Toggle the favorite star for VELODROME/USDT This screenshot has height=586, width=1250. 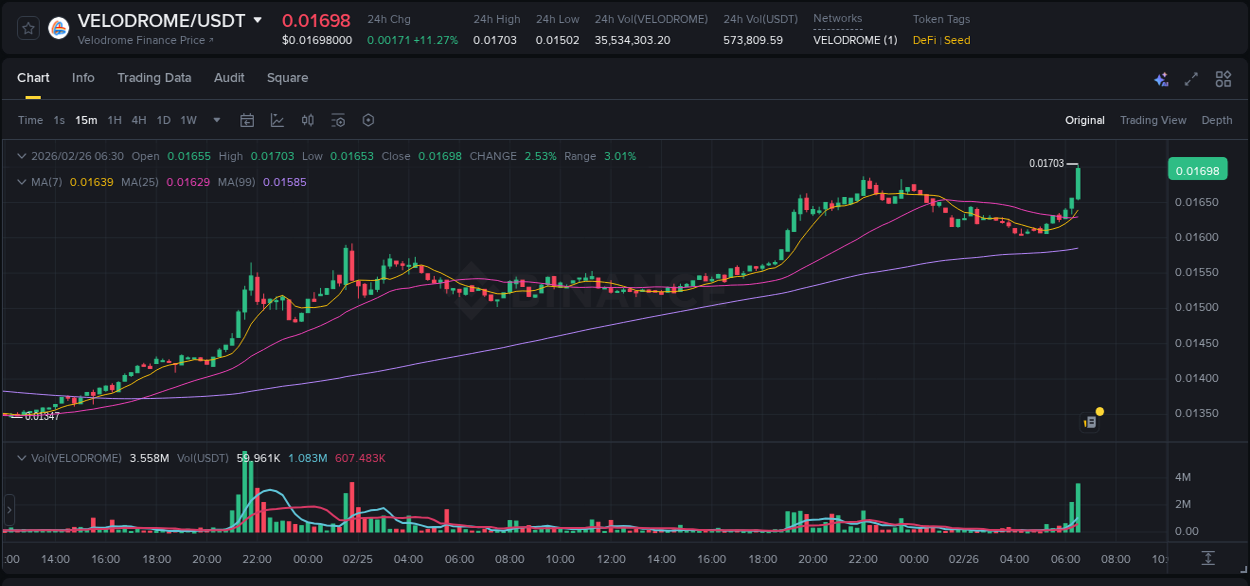point(27,28)
